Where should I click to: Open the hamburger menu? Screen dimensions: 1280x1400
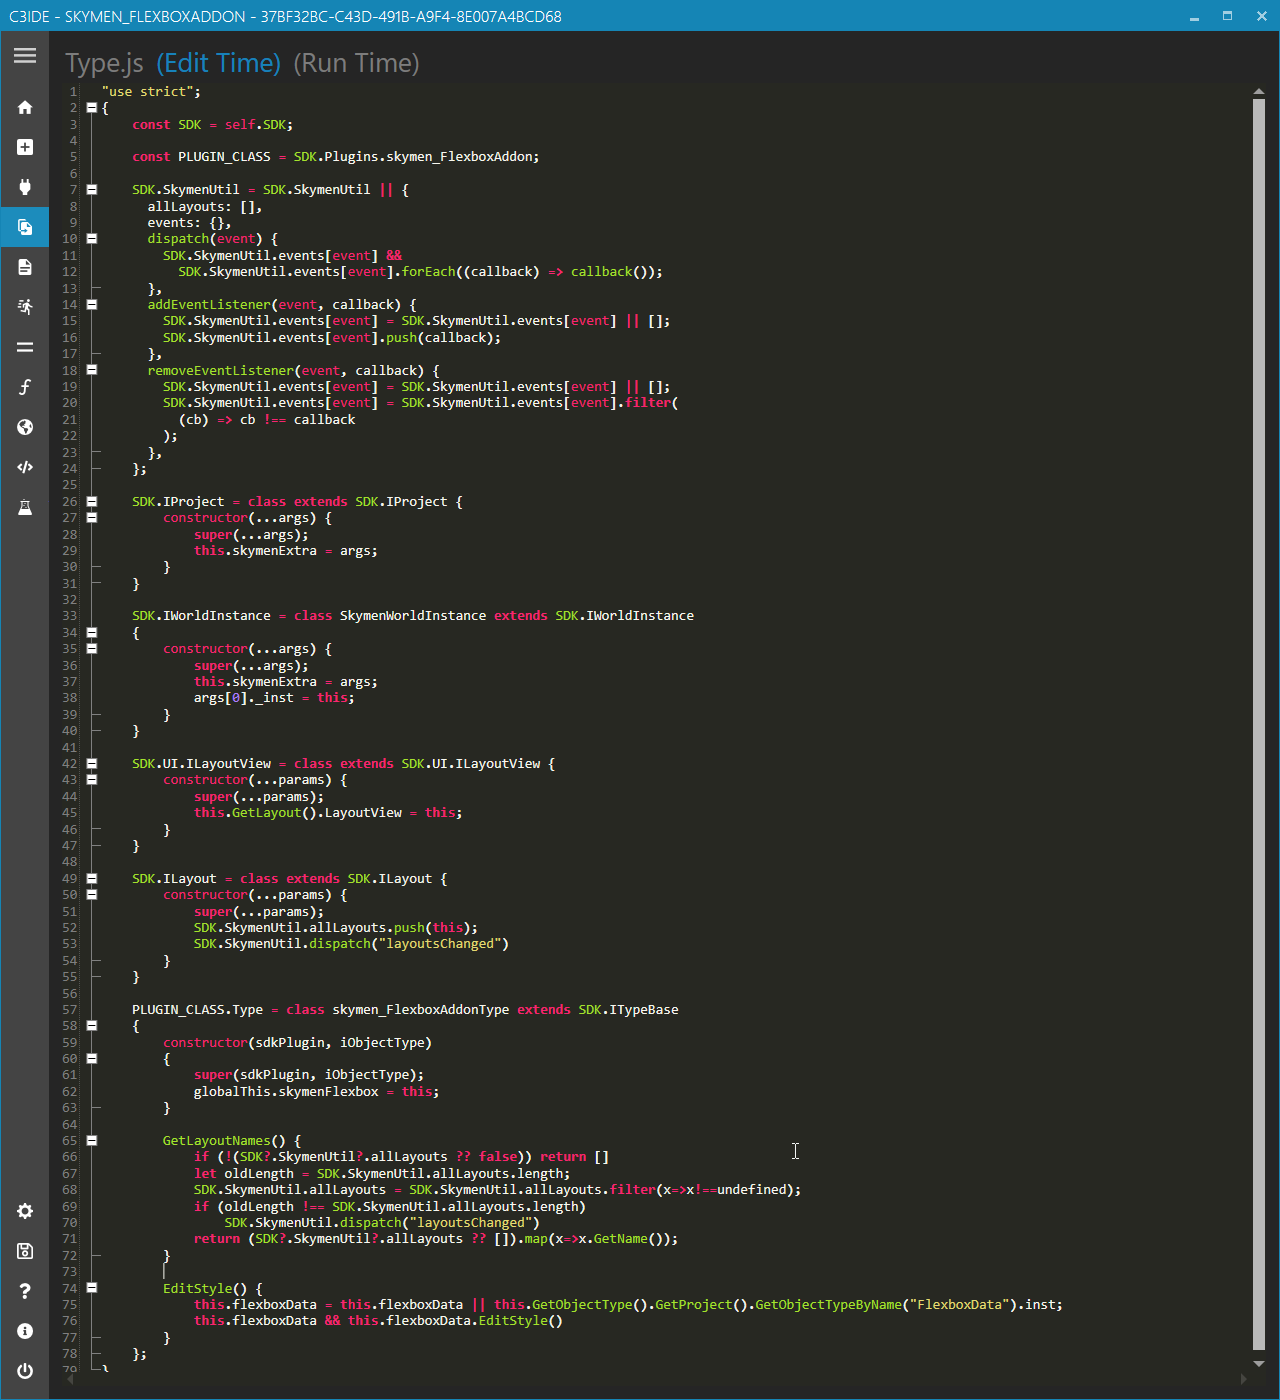point(25,56)
